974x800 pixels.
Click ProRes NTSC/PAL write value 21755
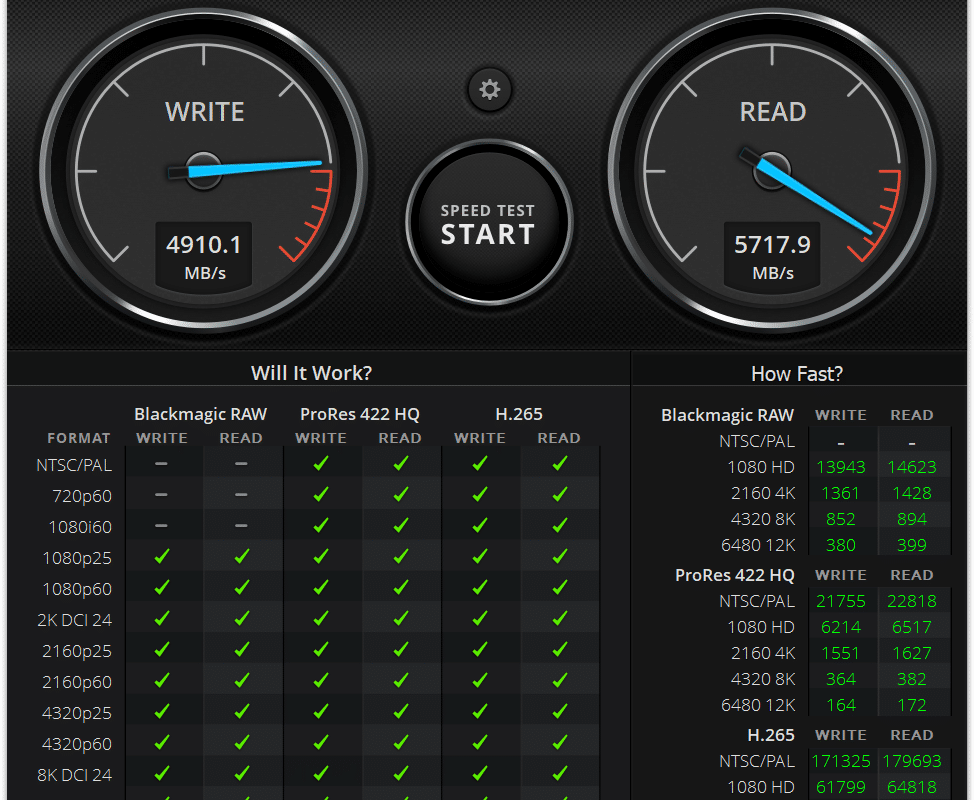[x=840, y=601]
